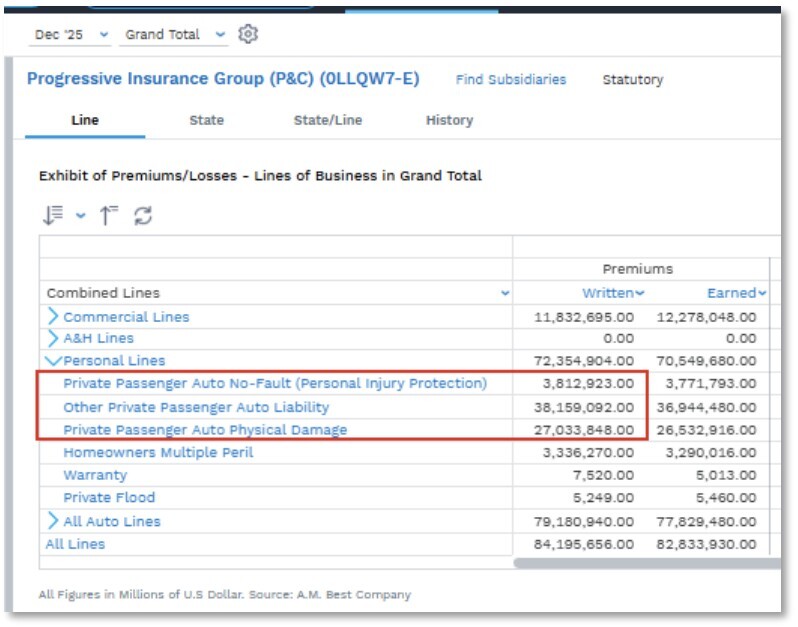Switch to the State tab
Screen dimensions: 798x627
click(207, 120)
